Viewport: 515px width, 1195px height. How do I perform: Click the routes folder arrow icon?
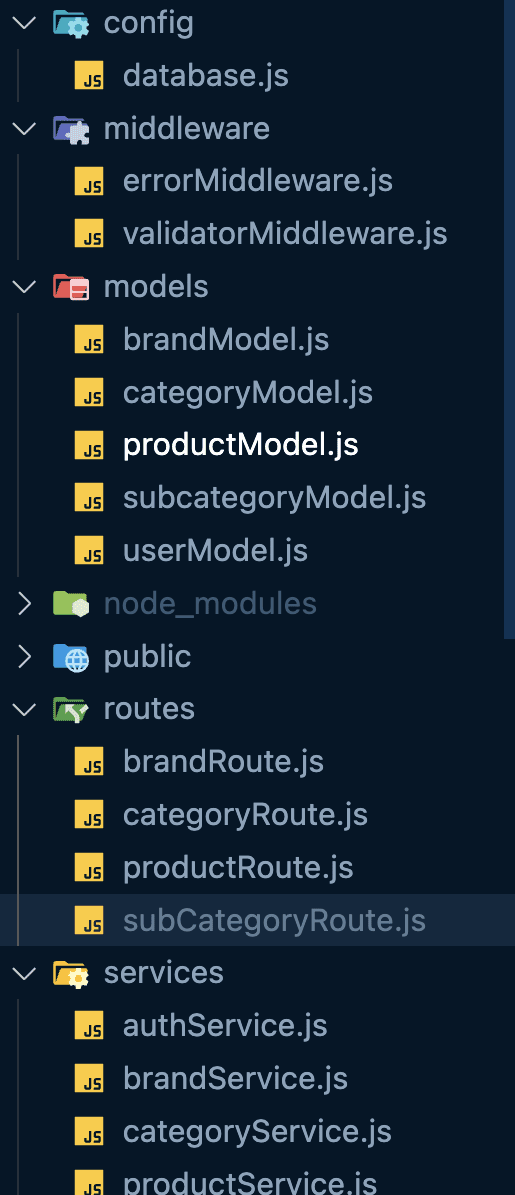click(x=71, y=709)
